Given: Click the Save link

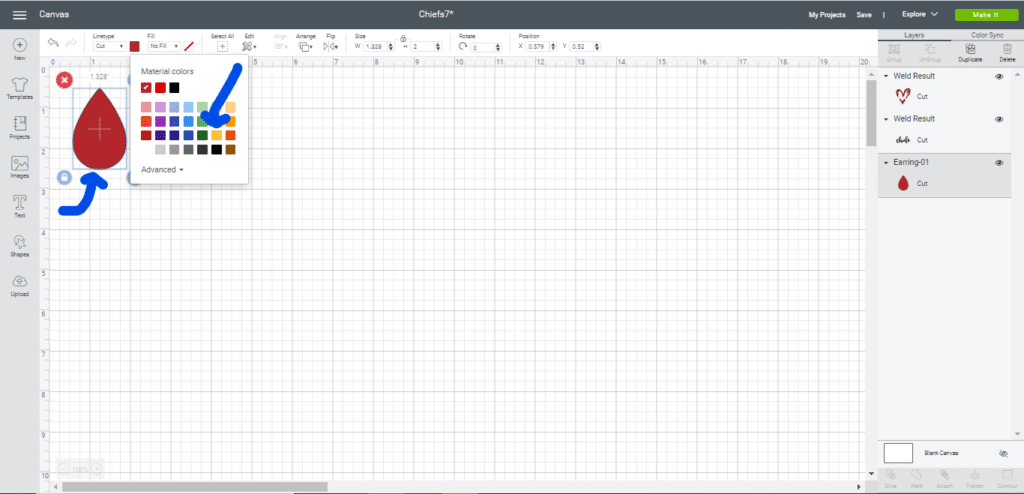Looking at the screenshot, I should point(864,15).
